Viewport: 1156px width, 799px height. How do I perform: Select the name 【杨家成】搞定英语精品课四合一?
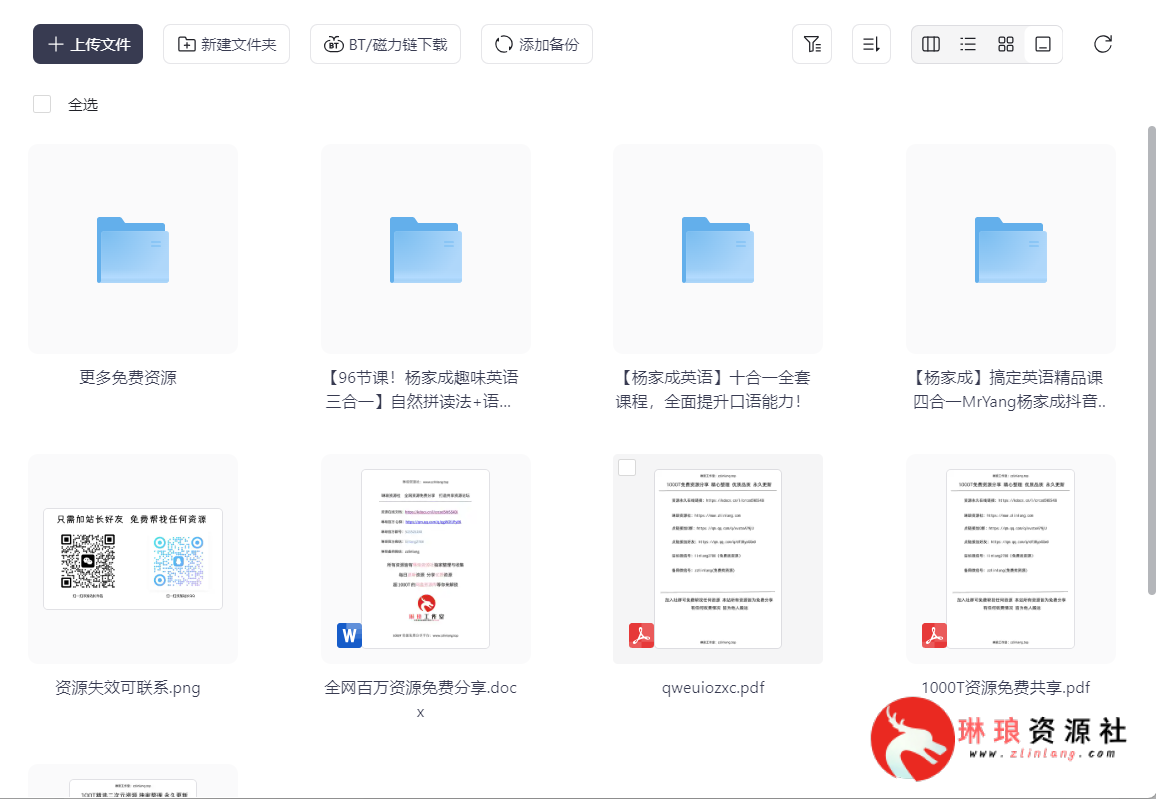[x=1009, y=389]
